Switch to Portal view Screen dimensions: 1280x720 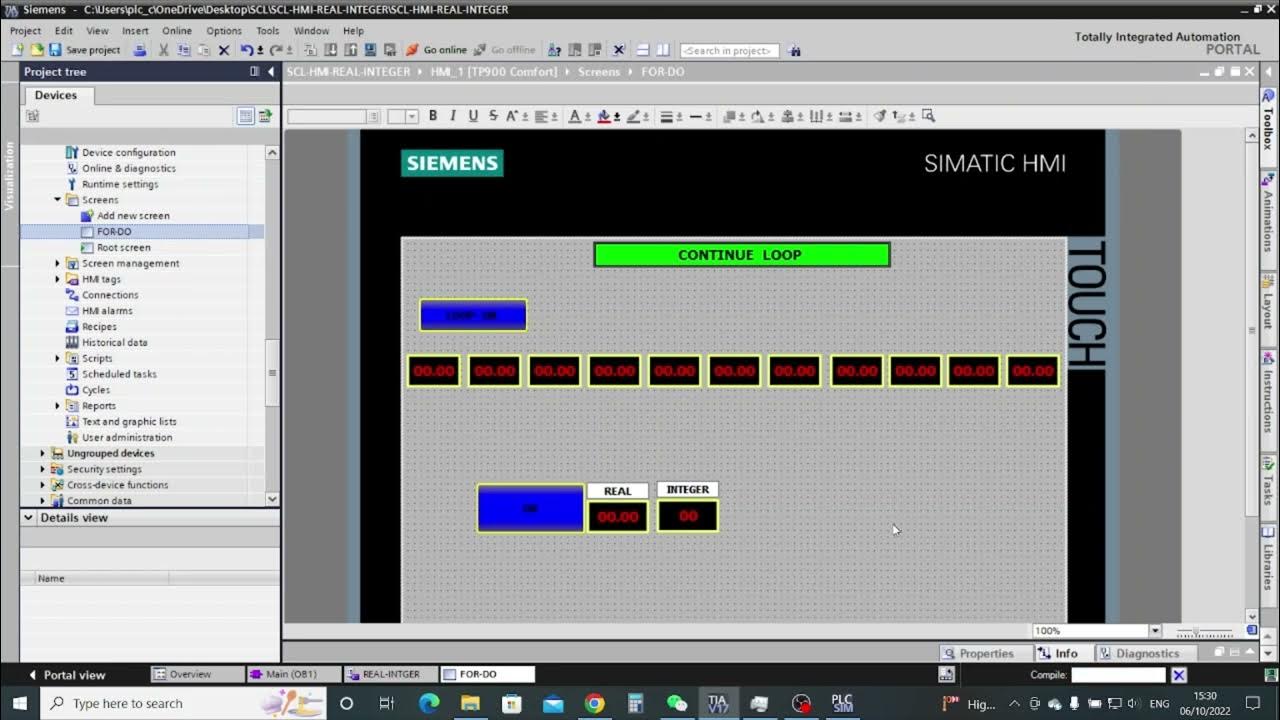66,675
